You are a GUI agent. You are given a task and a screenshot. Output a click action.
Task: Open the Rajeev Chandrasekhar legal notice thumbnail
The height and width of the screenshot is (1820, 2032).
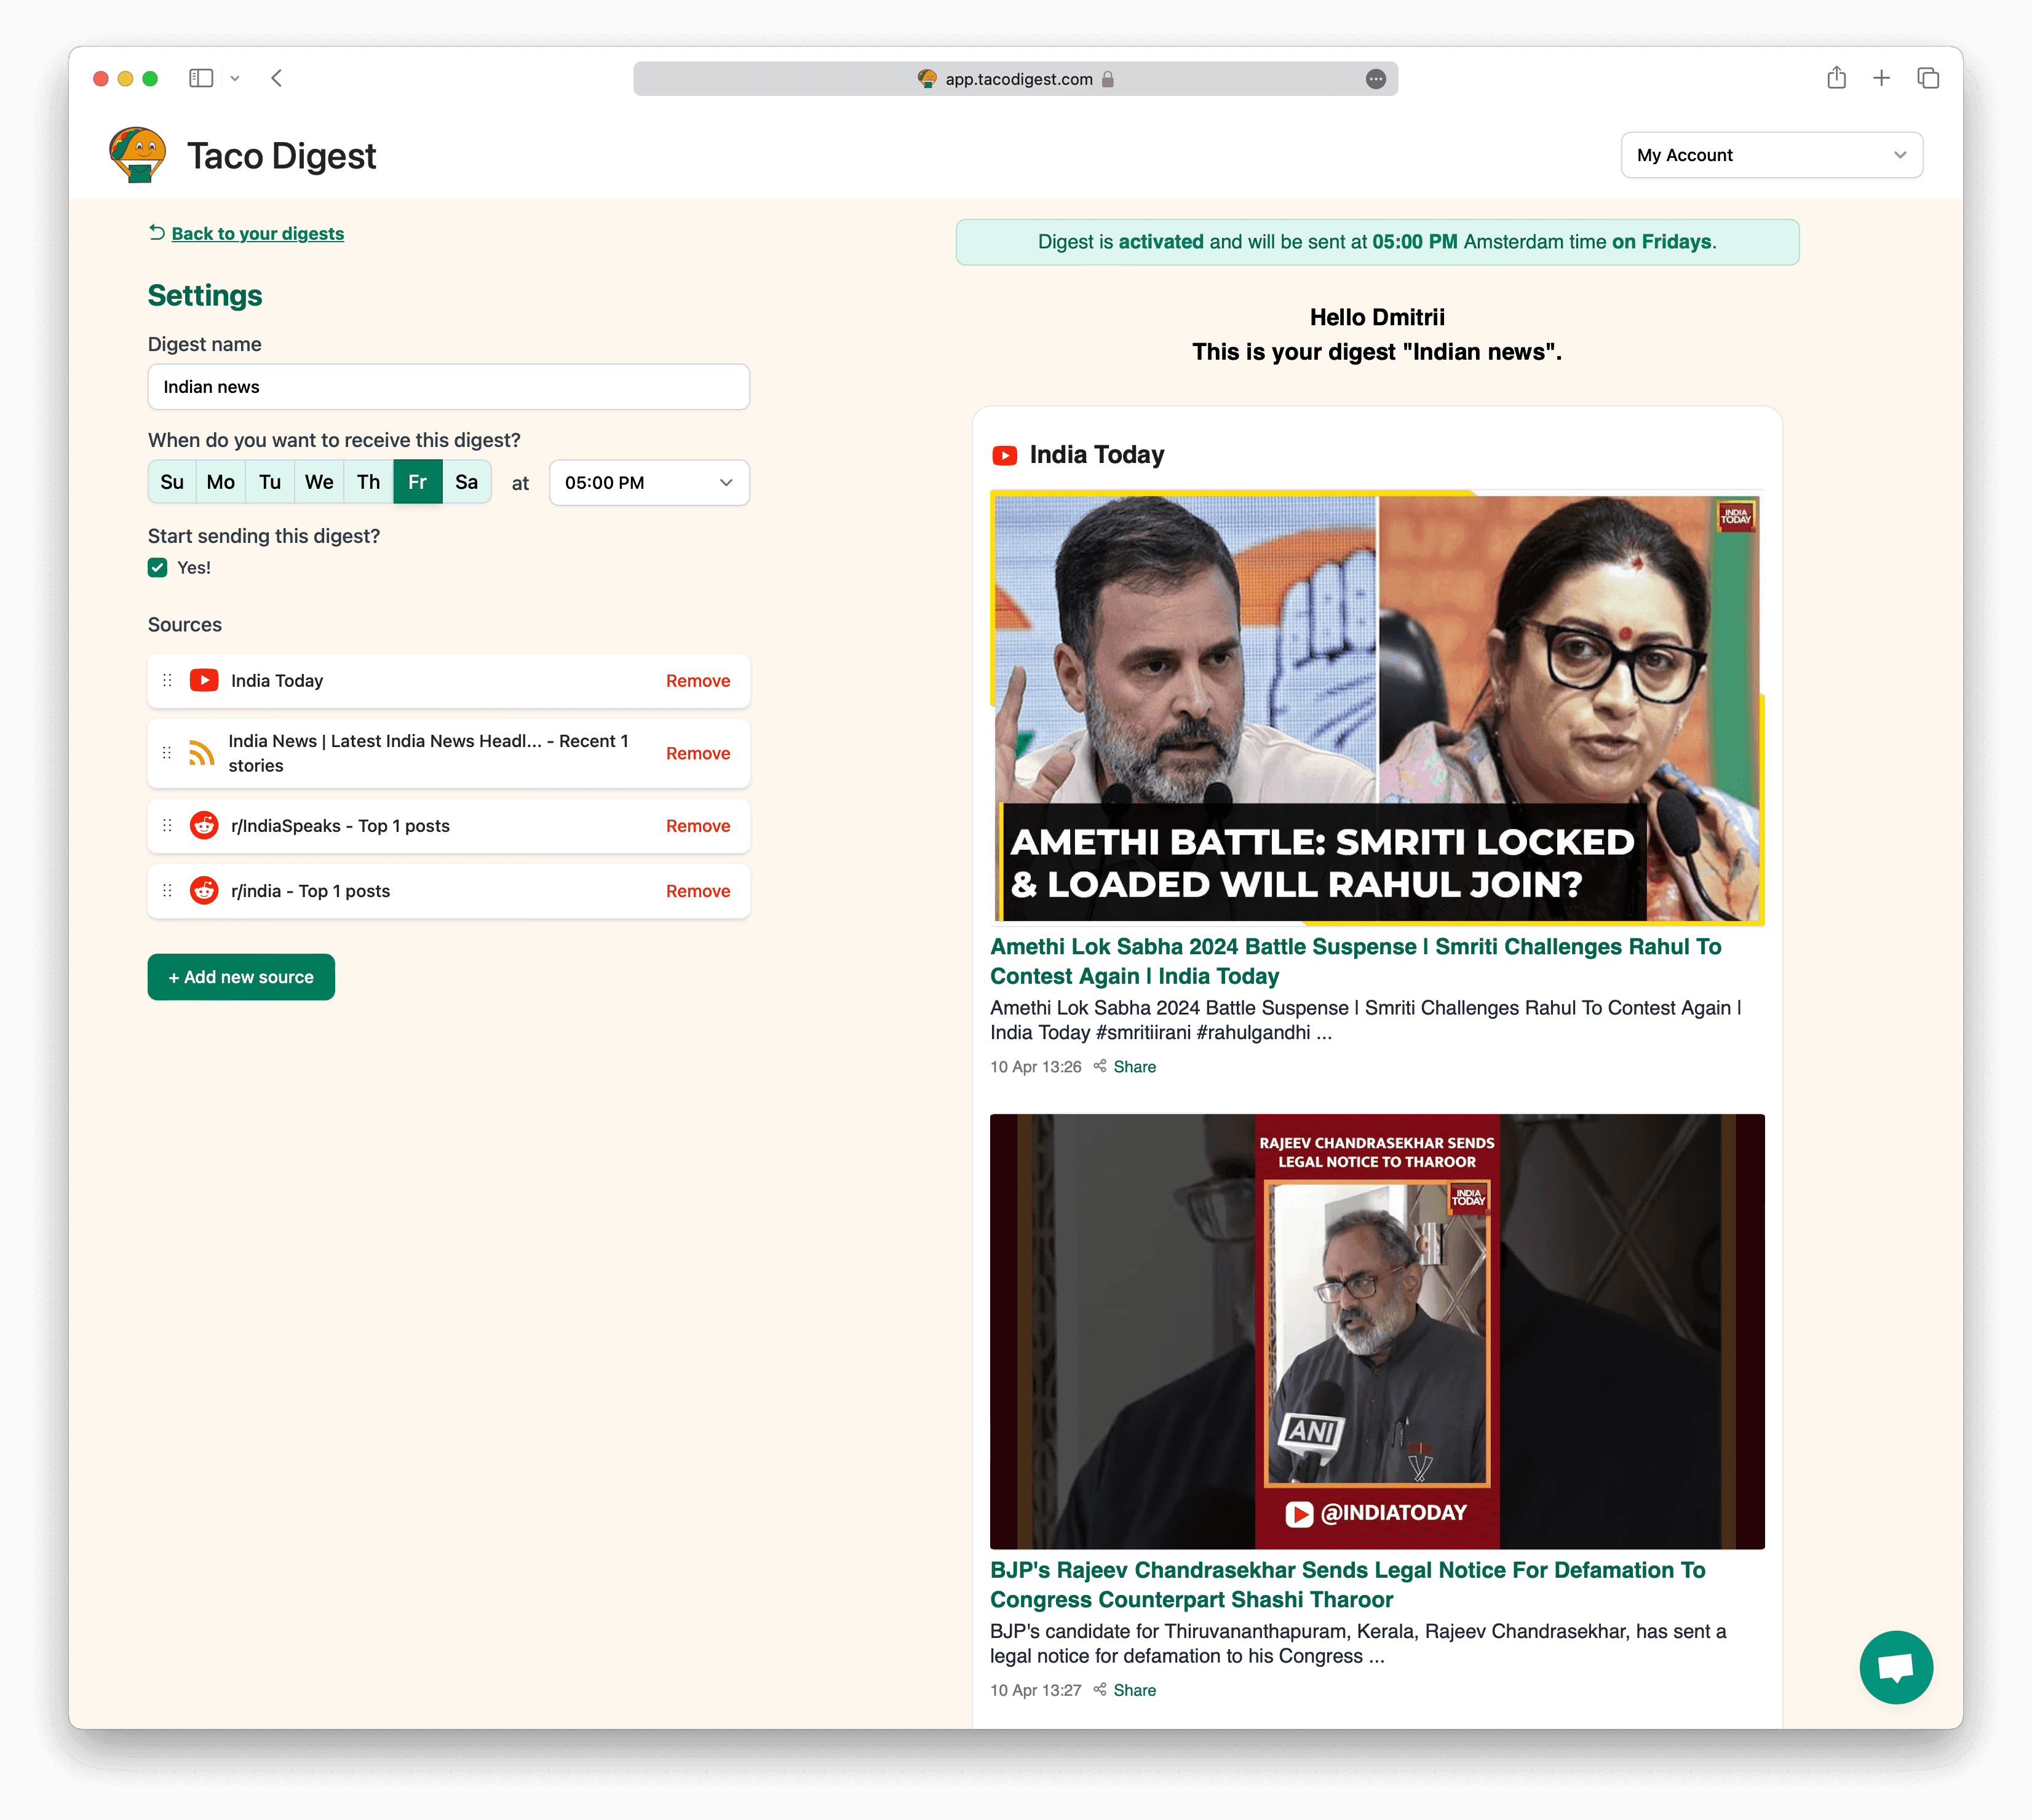click(x=1377, y=1331)
